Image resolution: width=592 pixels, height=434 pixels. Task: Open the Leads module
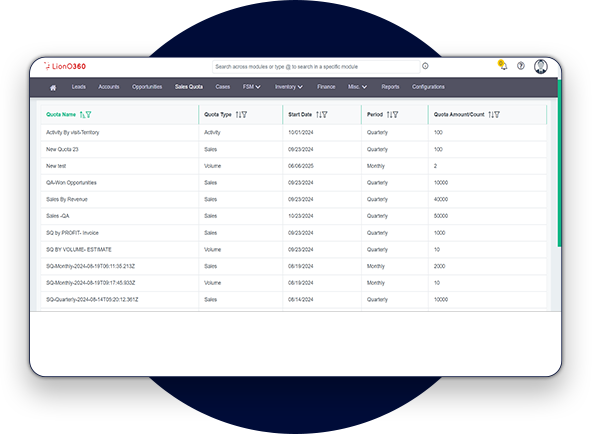(79, 87)
